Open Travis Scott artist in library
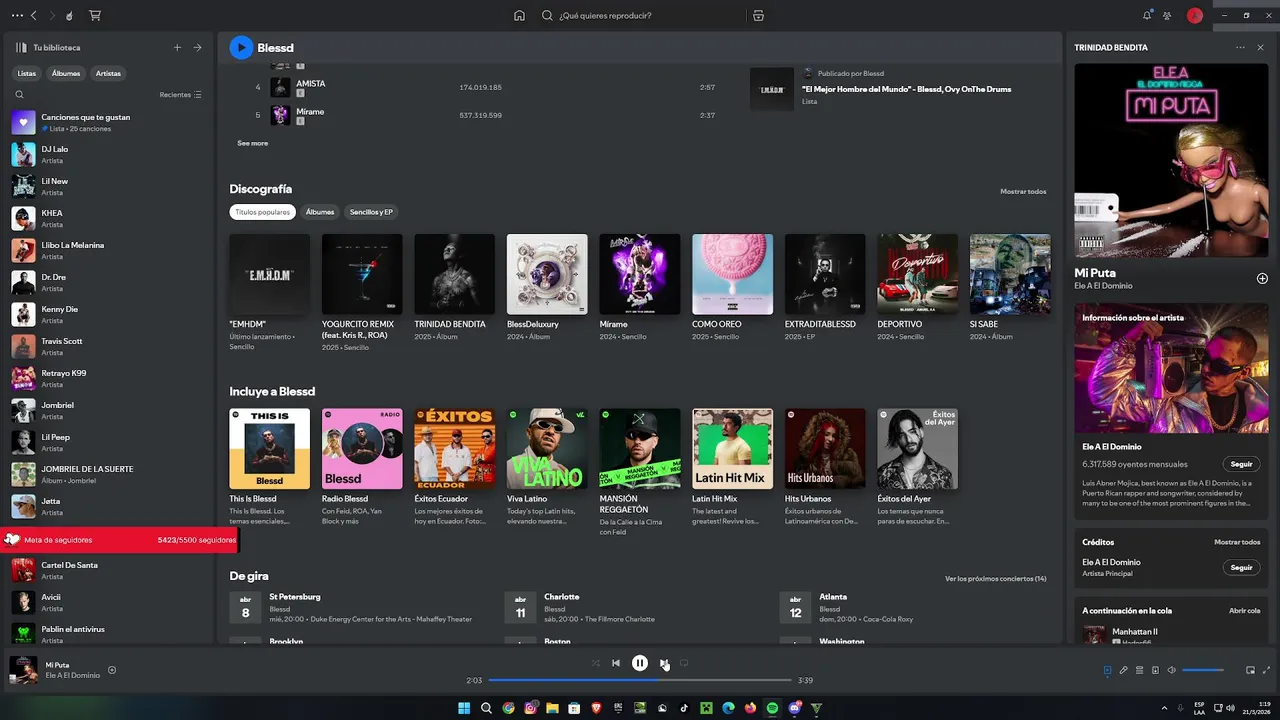The image size is (1280, 720). click(x=108, y=346)
